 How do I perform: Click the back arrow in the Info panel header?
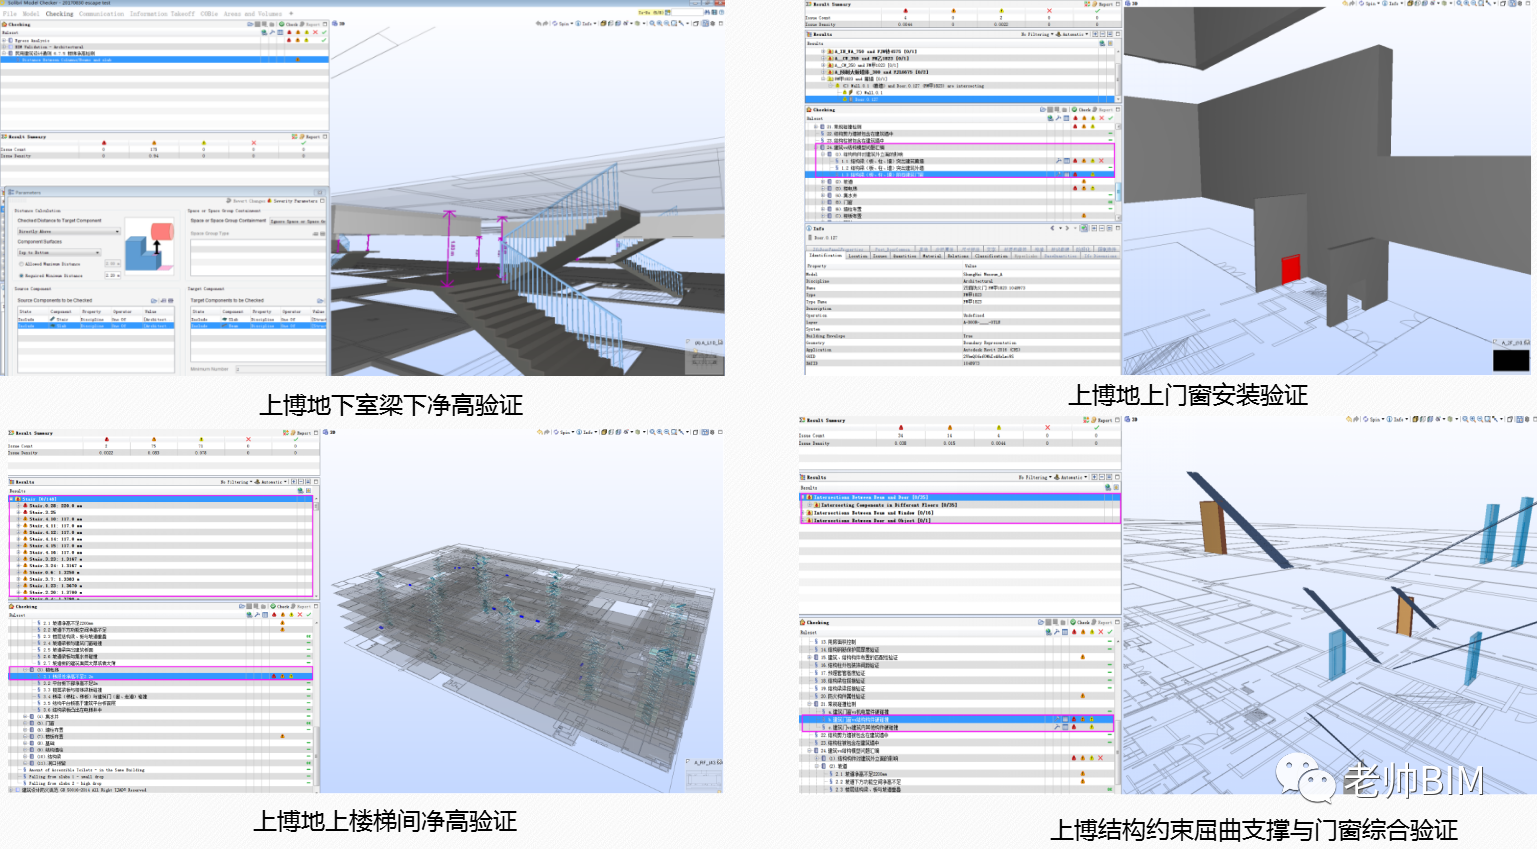(x=1052, y=228)
